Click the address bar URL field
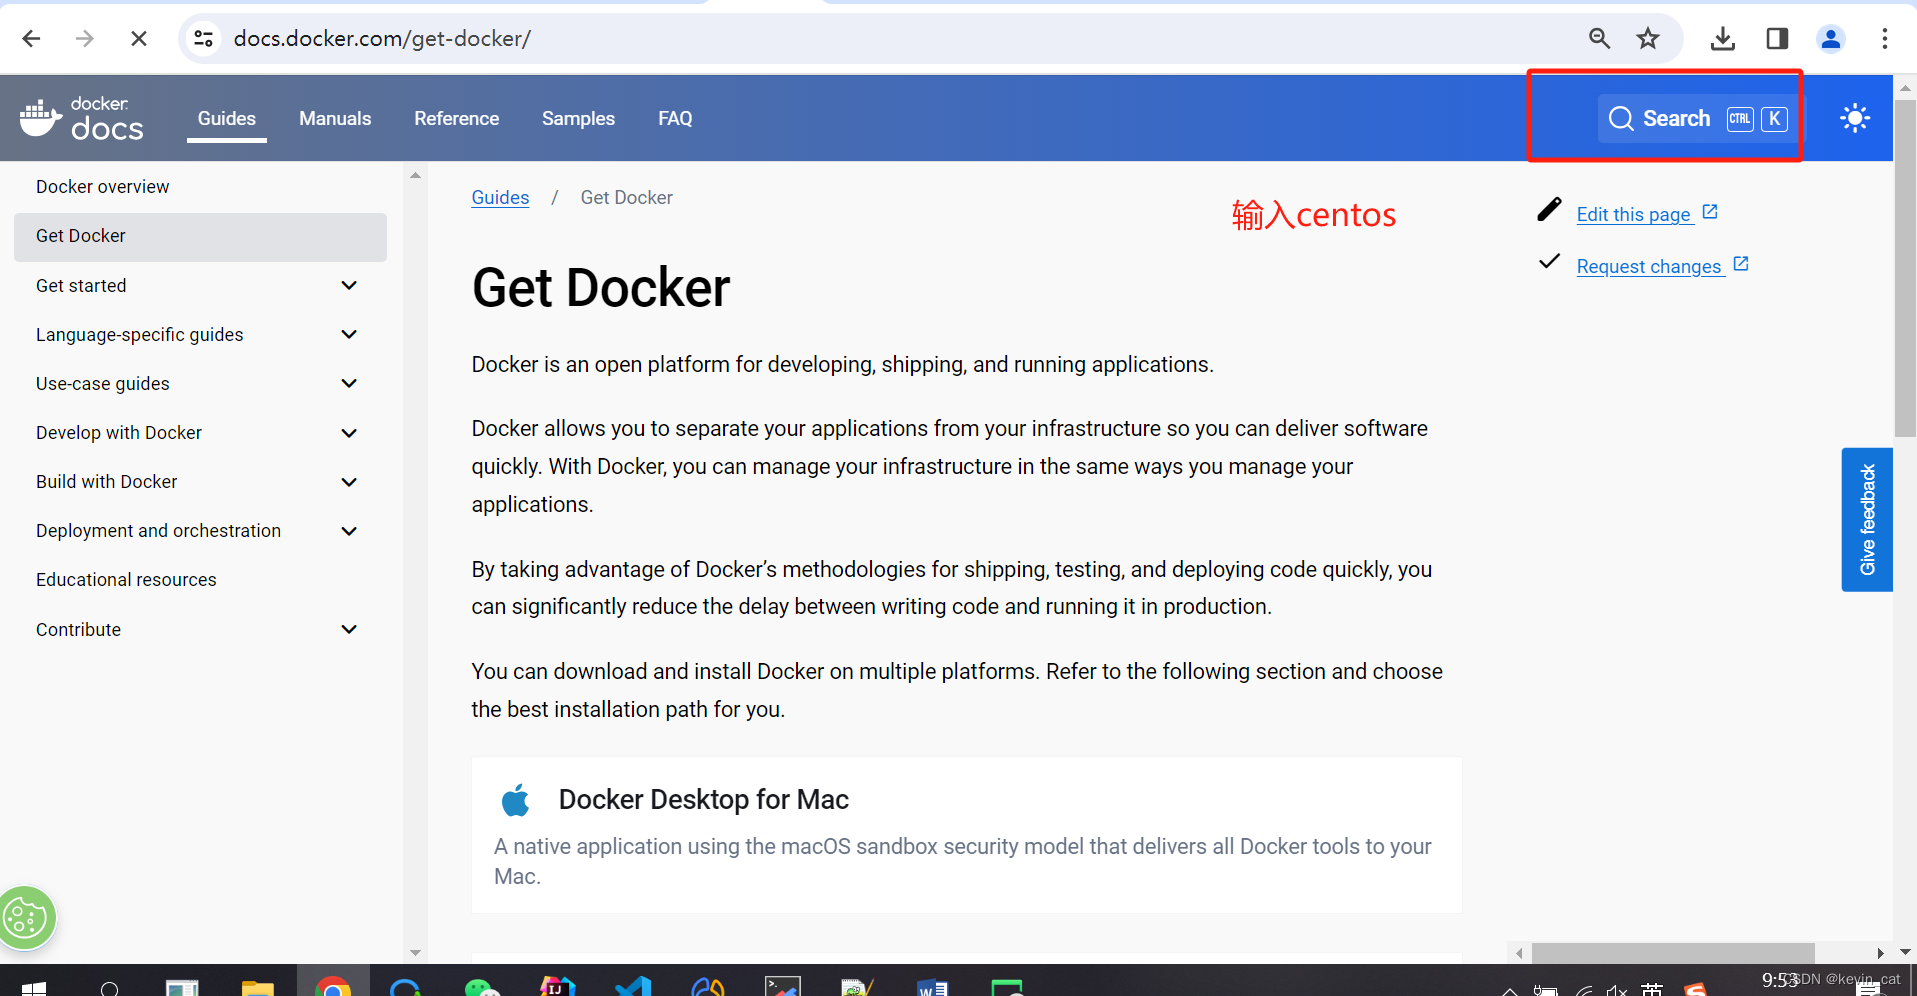This screenshot has width=1917, height=996. click(900, 38)
